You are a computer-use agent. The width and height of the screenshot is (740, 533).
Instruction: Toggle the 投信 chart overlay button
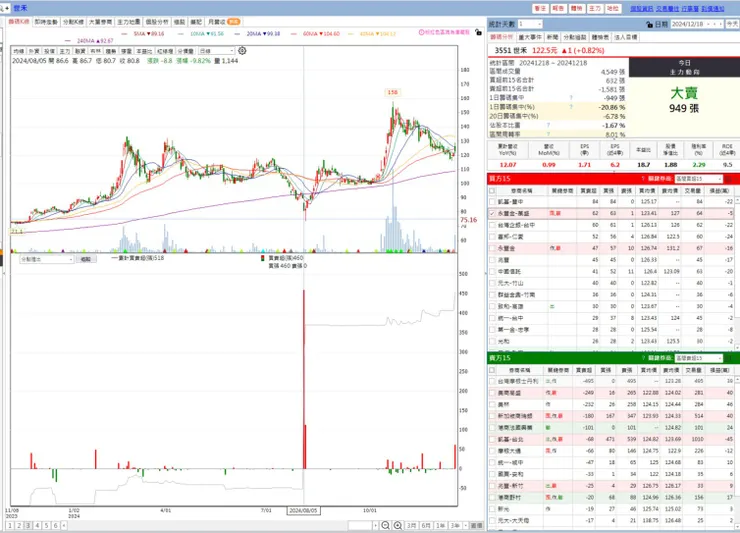point(49,51)
